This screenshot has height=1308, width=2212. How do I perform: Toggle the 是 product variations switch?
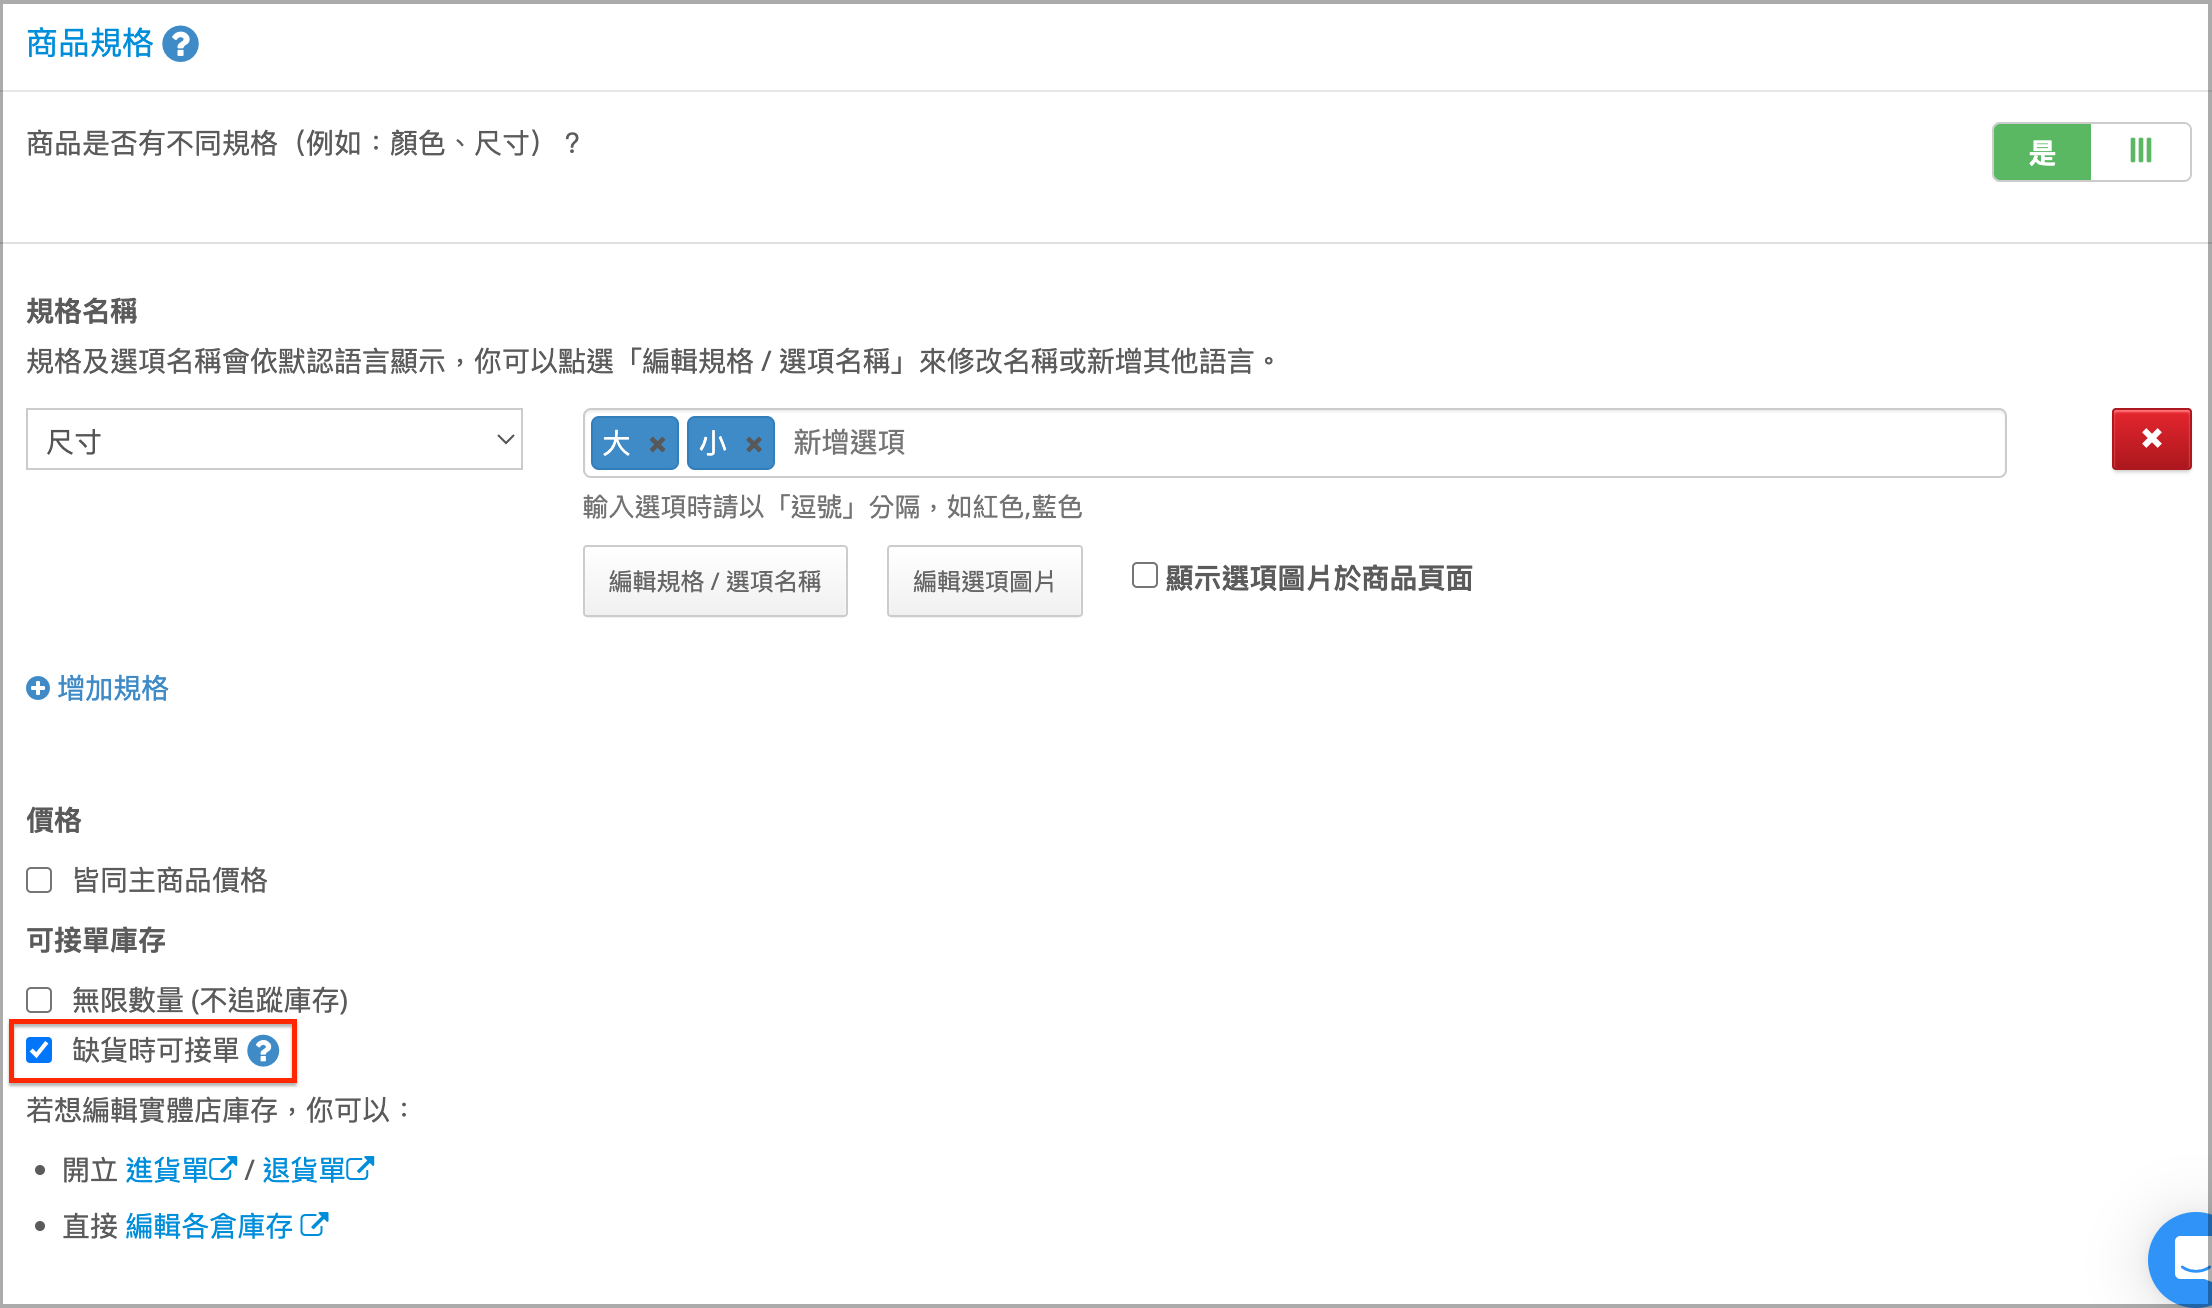2091,152
